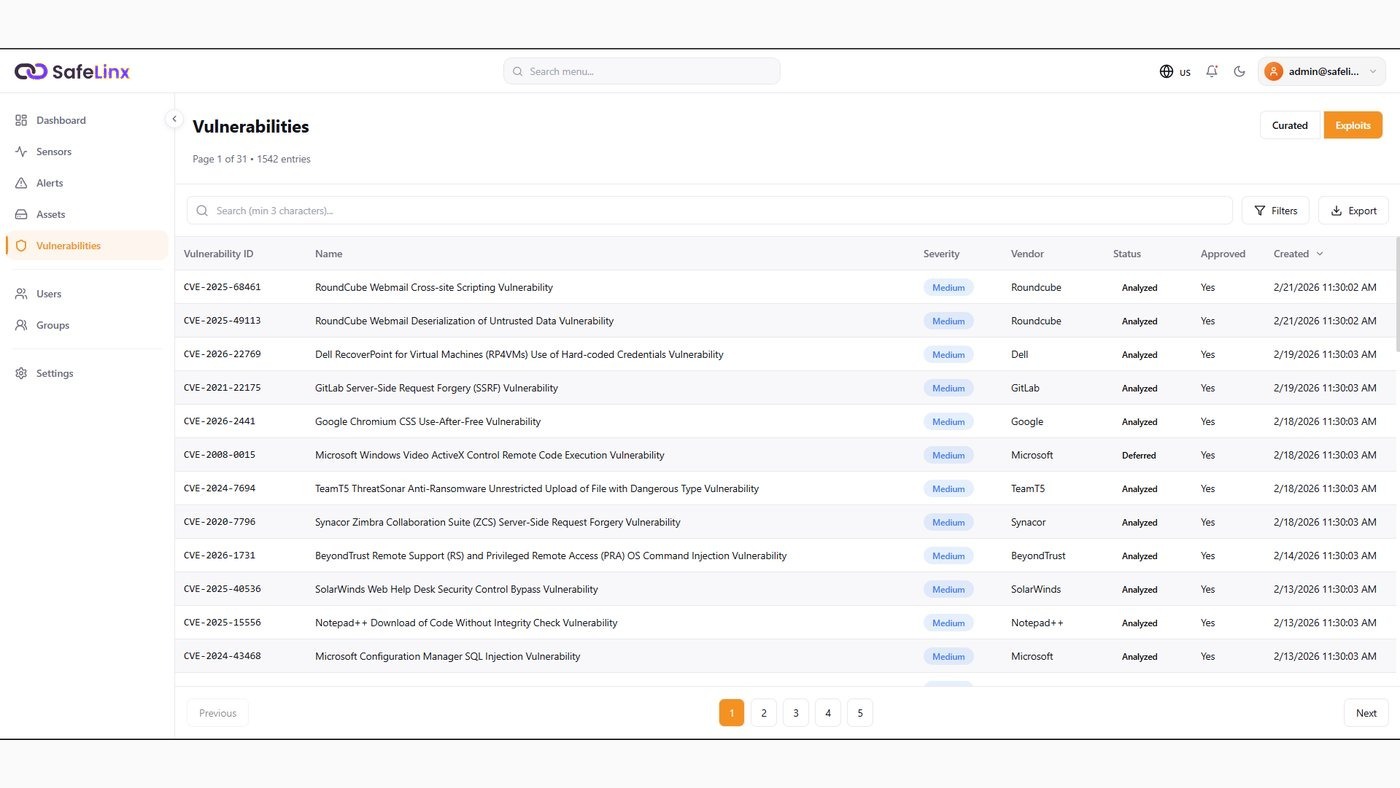
Task: Click the SafeLinx logo
Action: (x=72, y=71)
